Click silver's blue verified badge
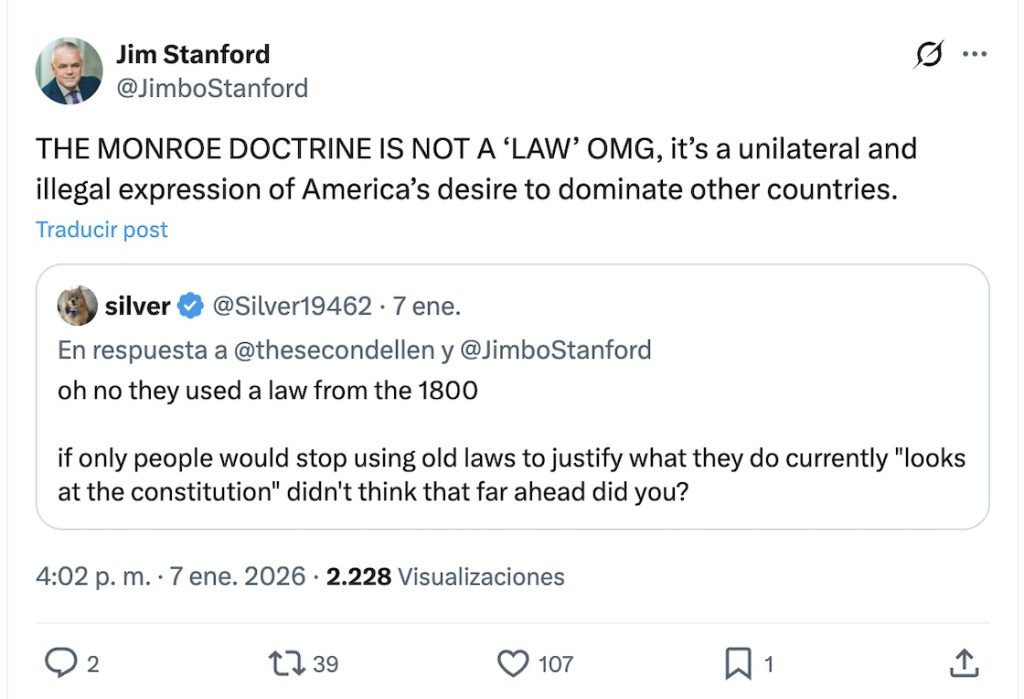Screen dimensions: 1024x699 pos(191,307)
